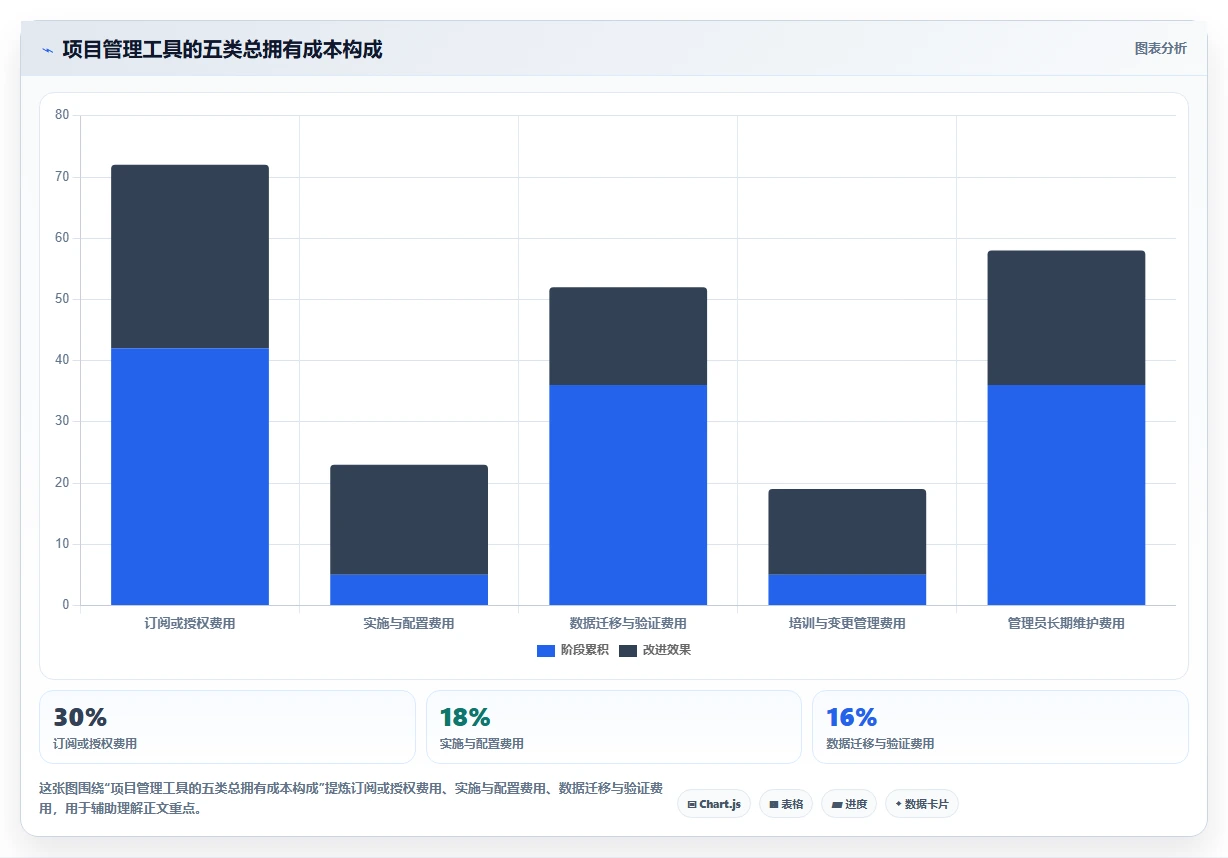The width and height of the screenshot is (1228, 858).
Task: Select the Chart.js tag chip
Action: tap(714, 804)
